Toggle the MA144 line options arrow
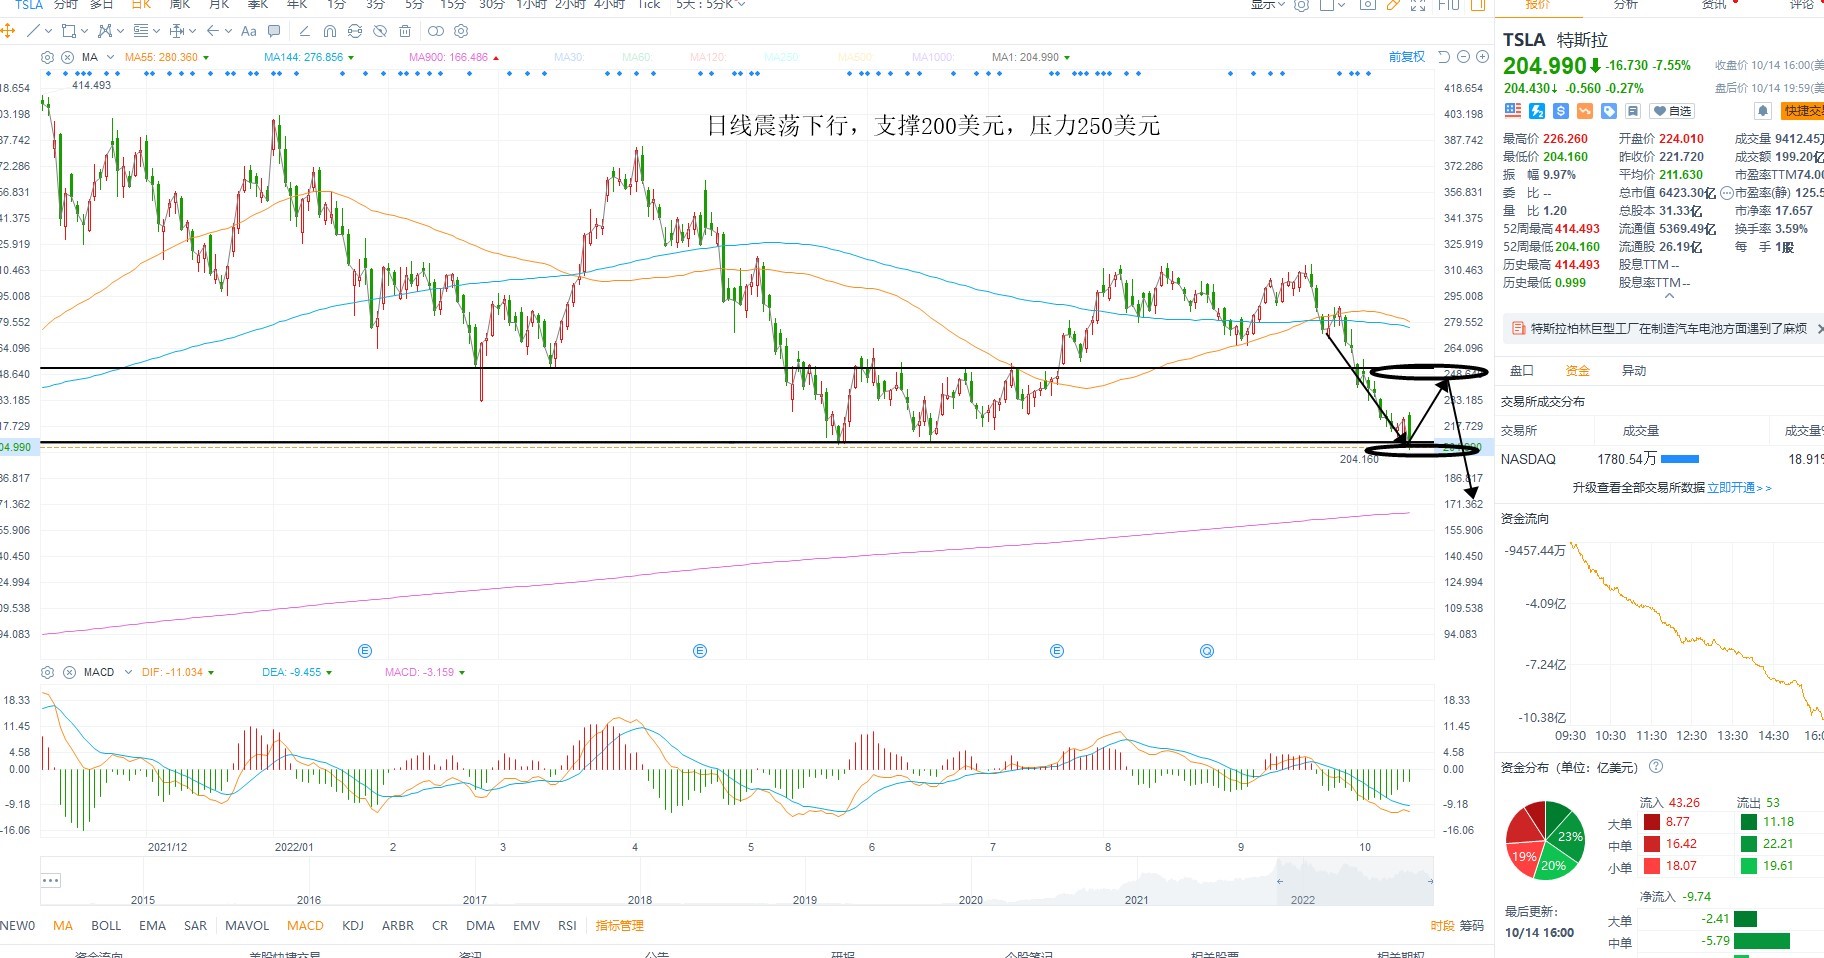This screenshot has height=958, width=1824. (351, 58)
